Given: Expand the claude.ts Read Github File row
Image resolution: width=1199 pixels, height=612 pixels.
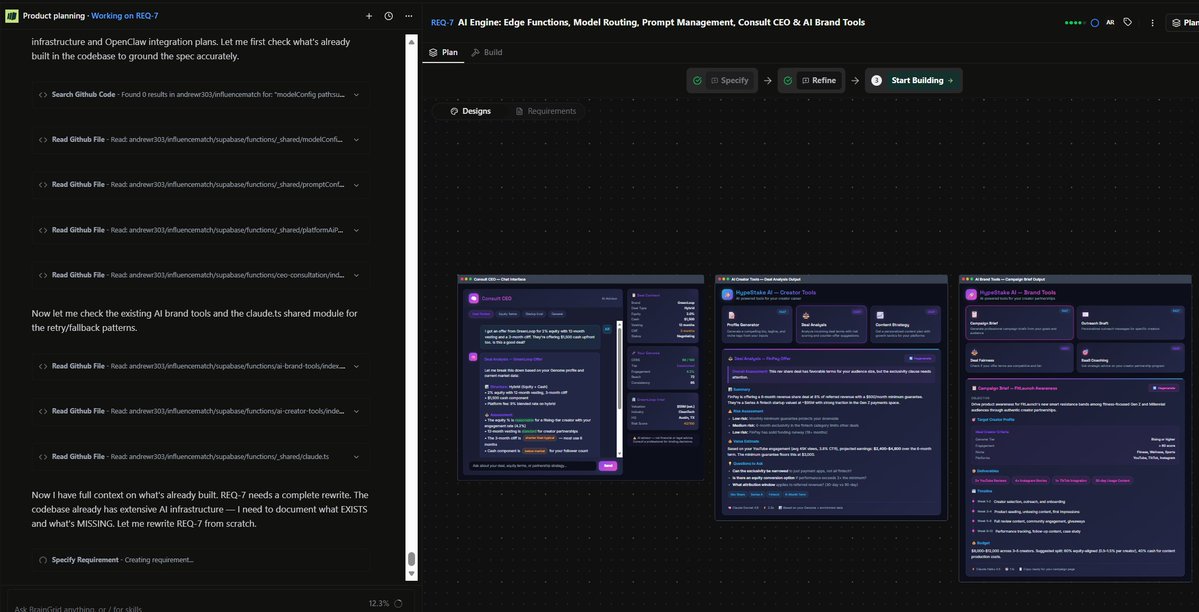Looking at the screenshot, I should point(356,457).
